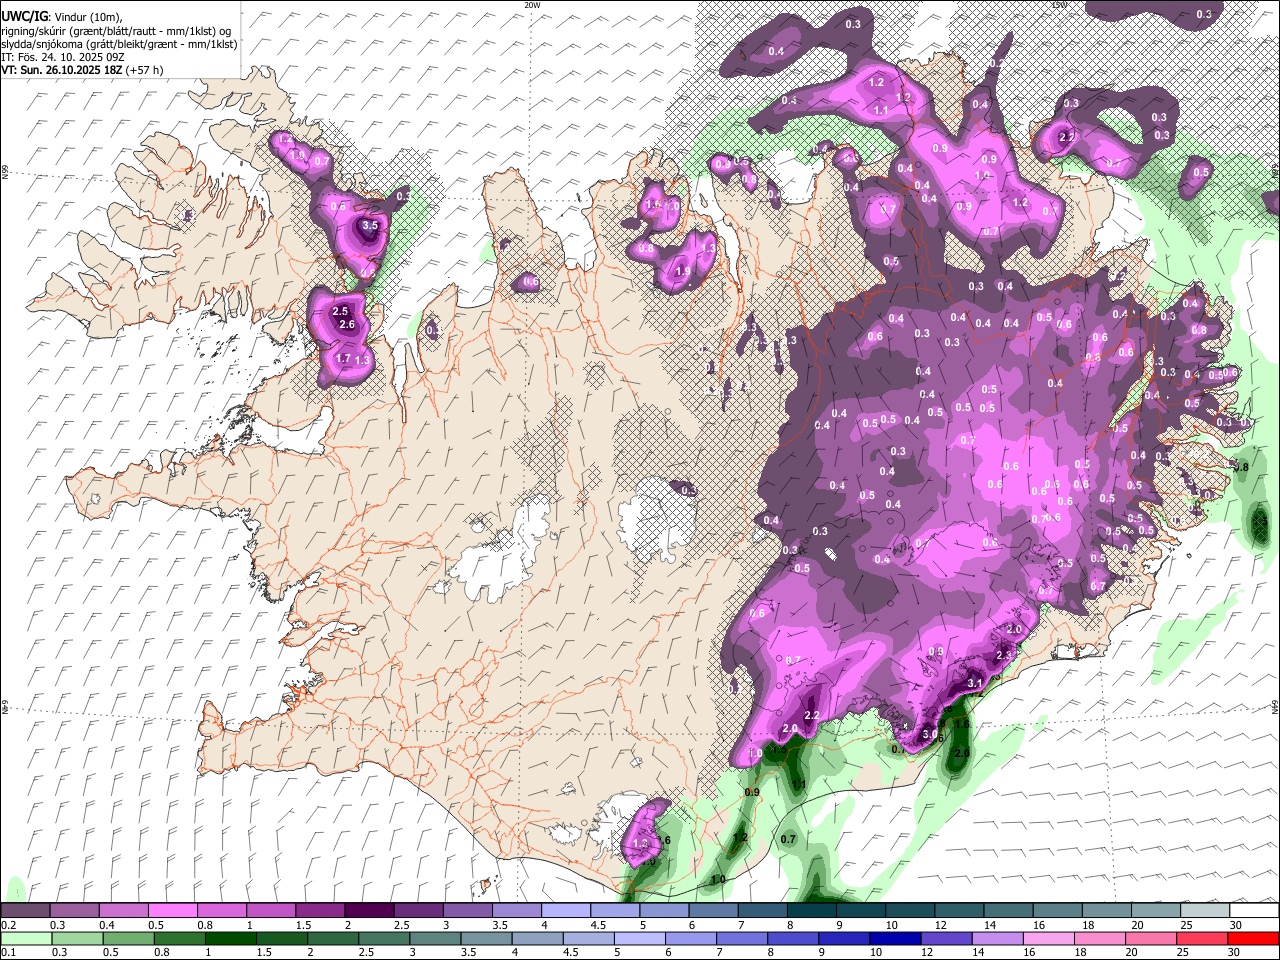This screenshot has width=1280, height=960.
Task: Click the VT: Sun. 26.10.2025 18Z timestamp
Action: [x=62, y=70]
